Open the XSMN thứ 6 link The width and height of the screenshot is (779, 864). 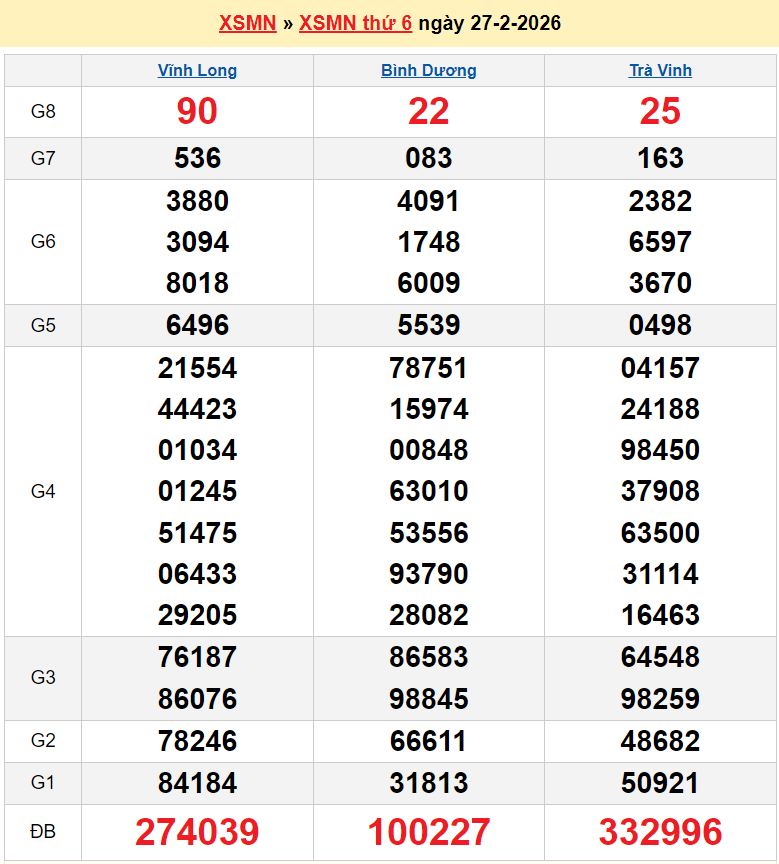coord(355,23)
